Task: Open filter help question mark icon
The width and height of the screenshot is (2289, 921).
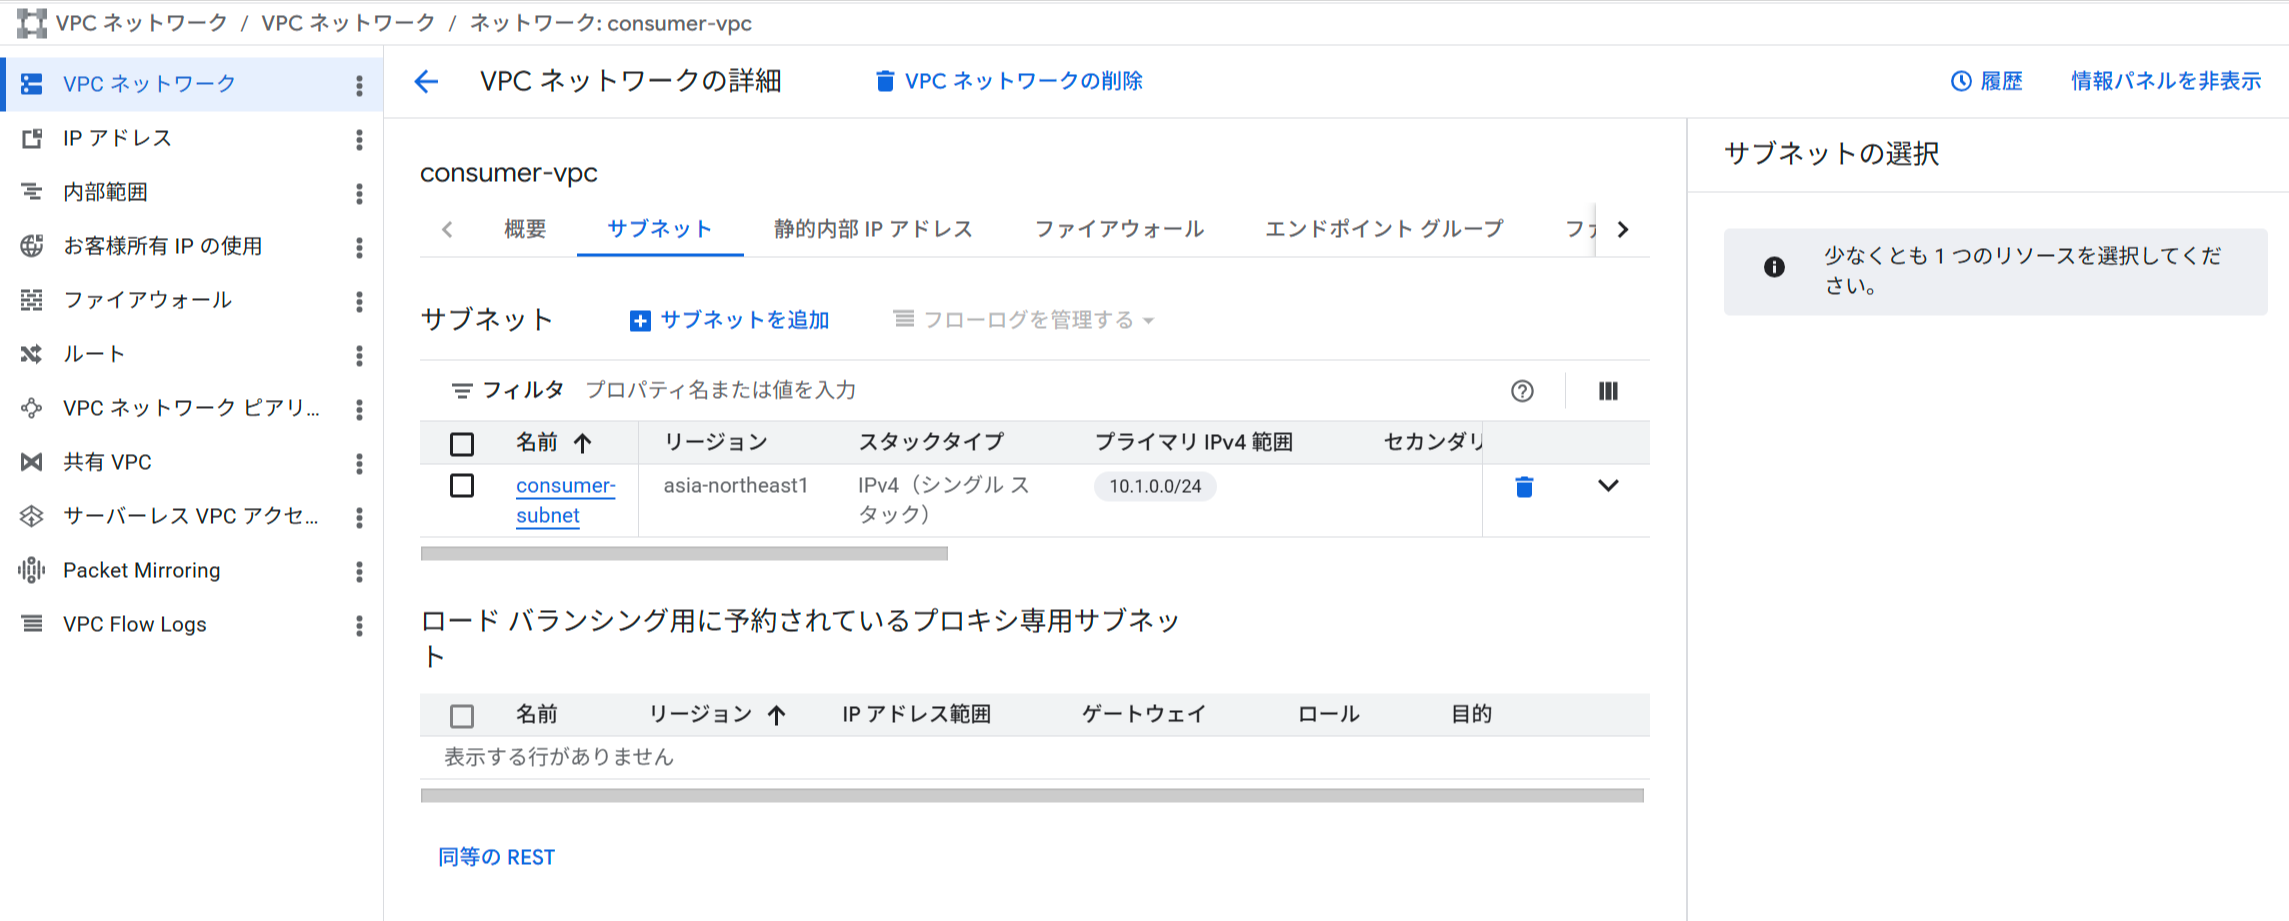Action: [1522, 391]
